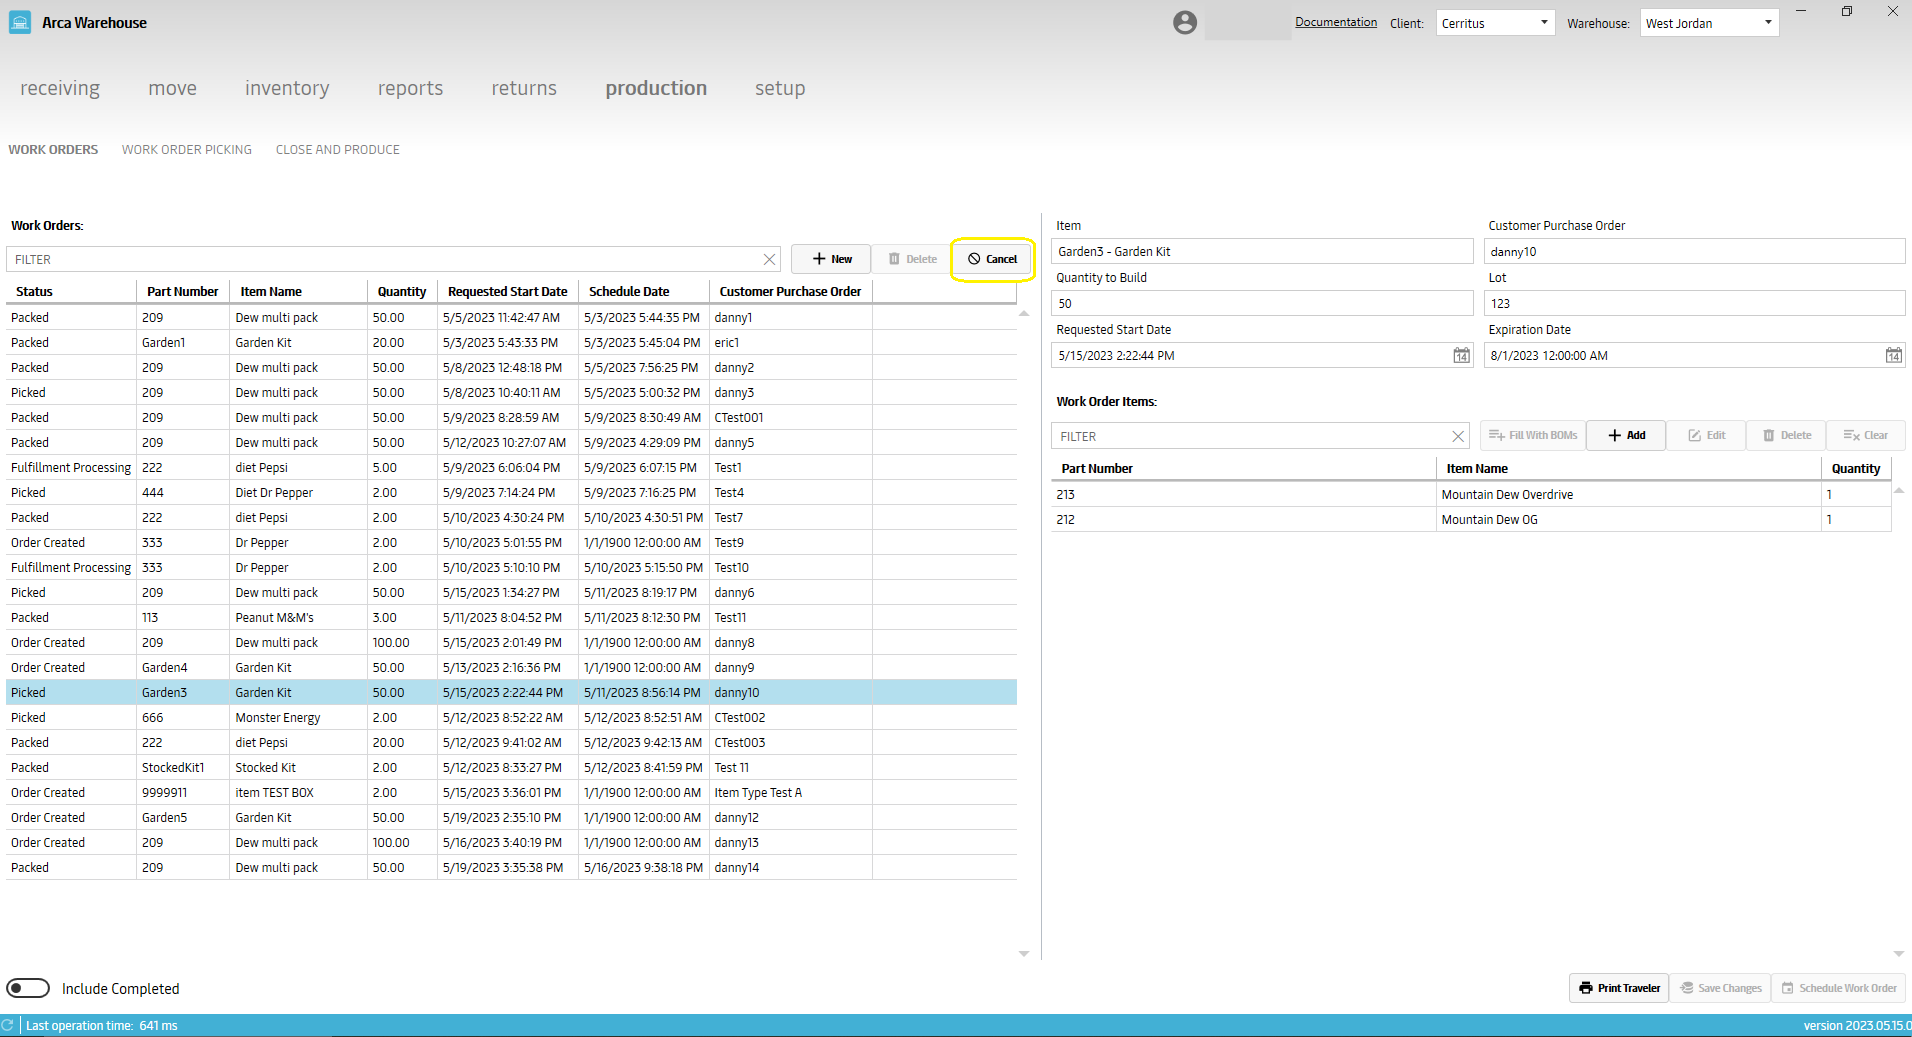Clear the Work Order Items filter

pyautogui.click(x=1457, y=437)
